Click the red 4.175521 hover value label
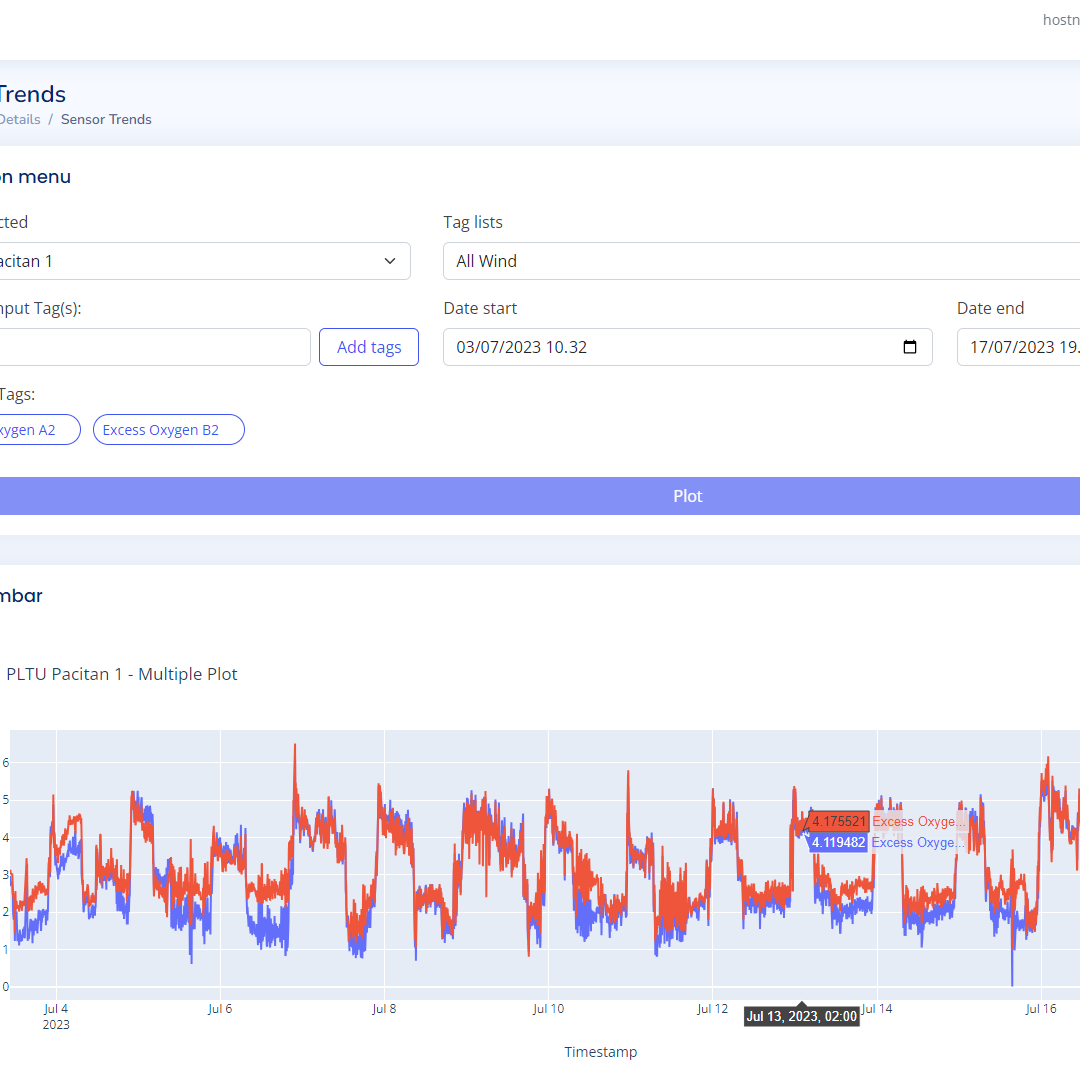 (838, 821)
